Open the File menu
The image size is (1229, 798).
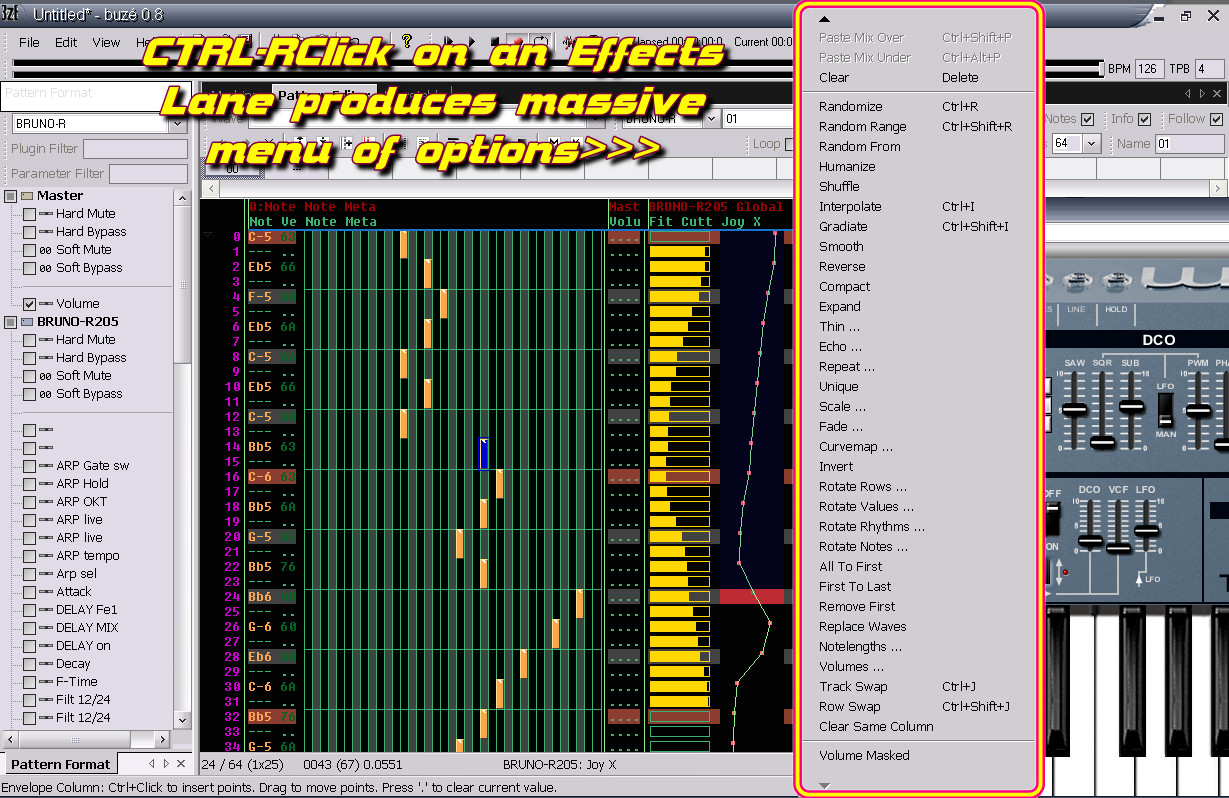29,42
